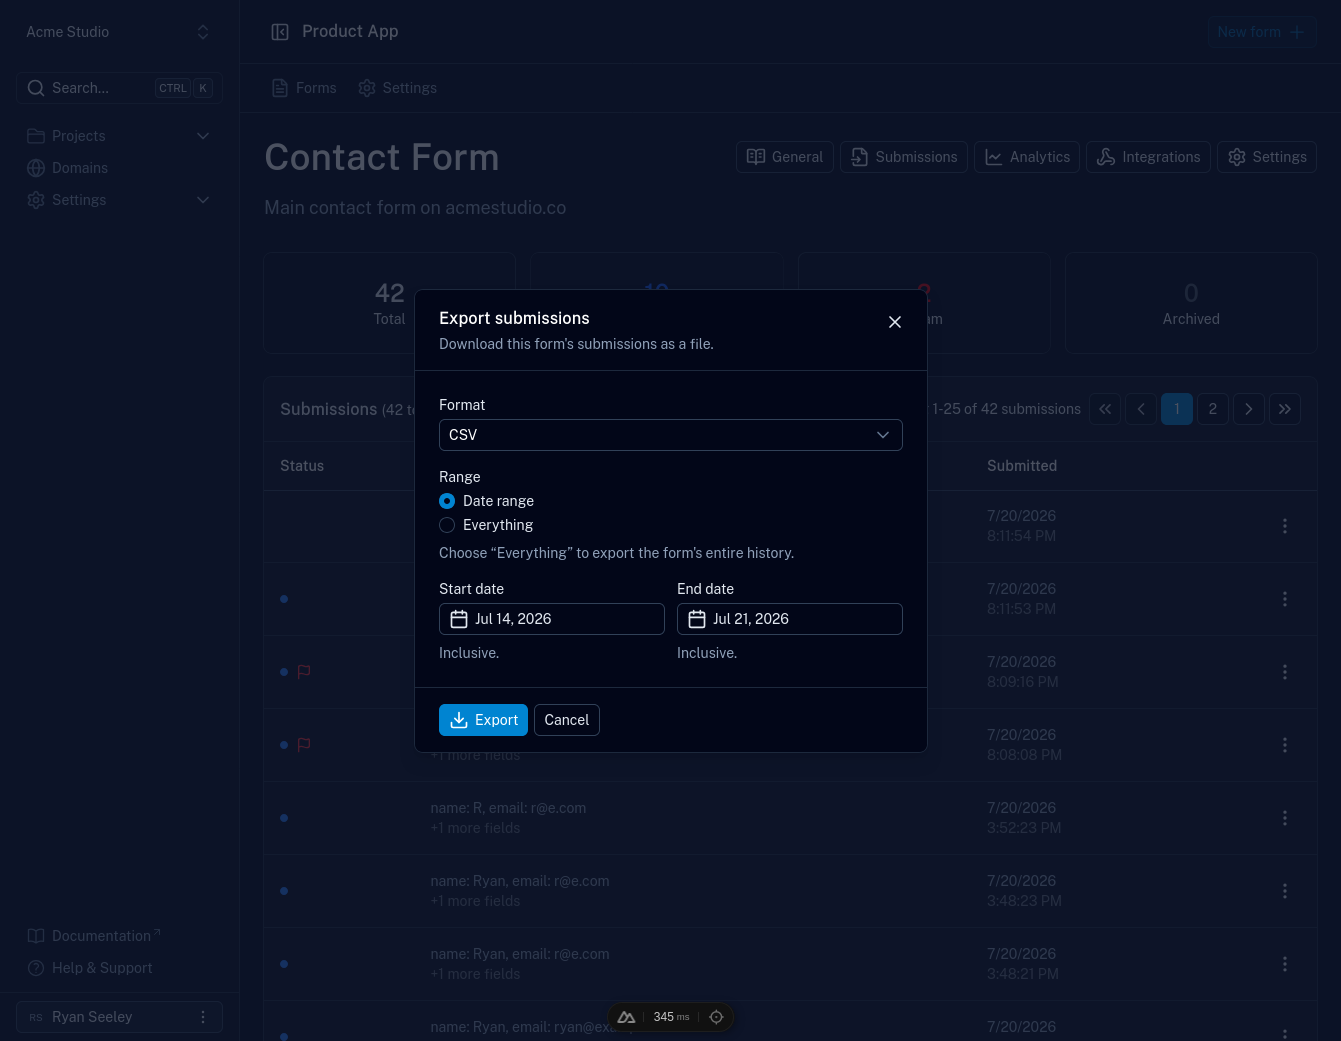1341x1041 pixels.
Task: Click the Search field in sidebar
Action: pos(119,88)
